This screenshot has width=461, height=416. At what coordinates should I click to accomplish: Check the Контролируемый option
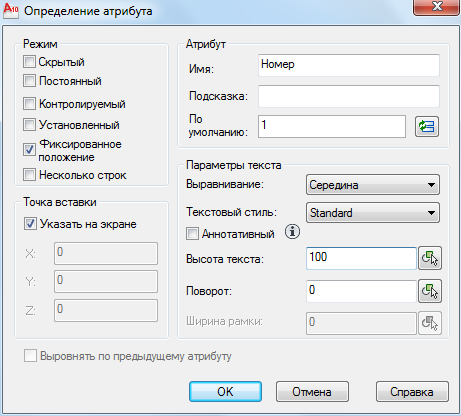[x=29, y=104]
